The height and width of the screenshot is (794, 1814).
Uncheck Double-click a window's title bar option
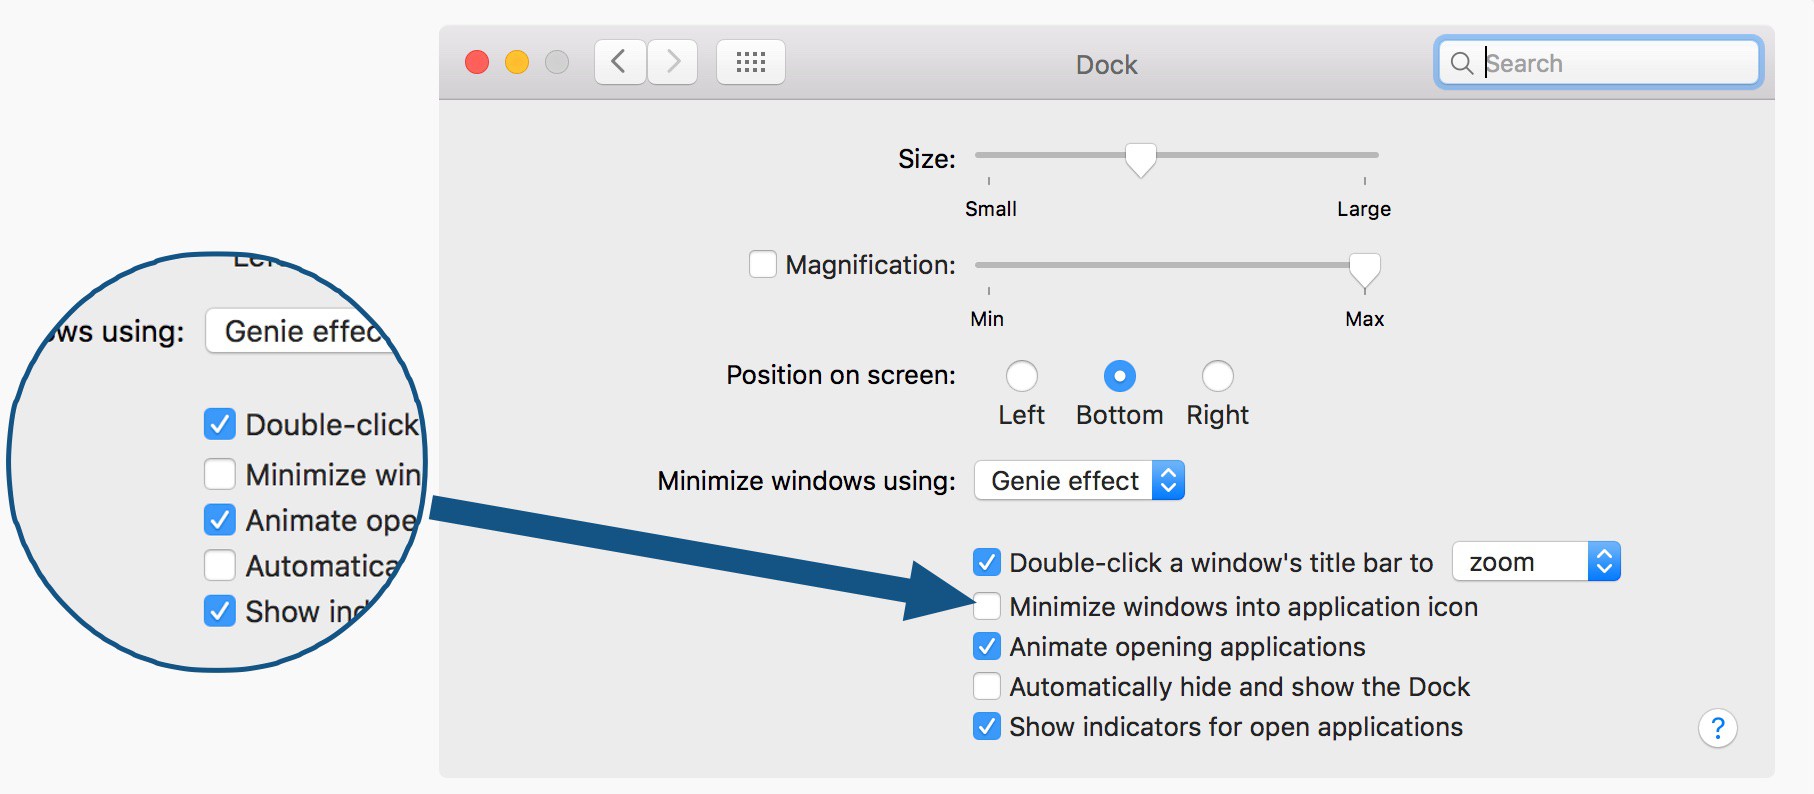985,562
